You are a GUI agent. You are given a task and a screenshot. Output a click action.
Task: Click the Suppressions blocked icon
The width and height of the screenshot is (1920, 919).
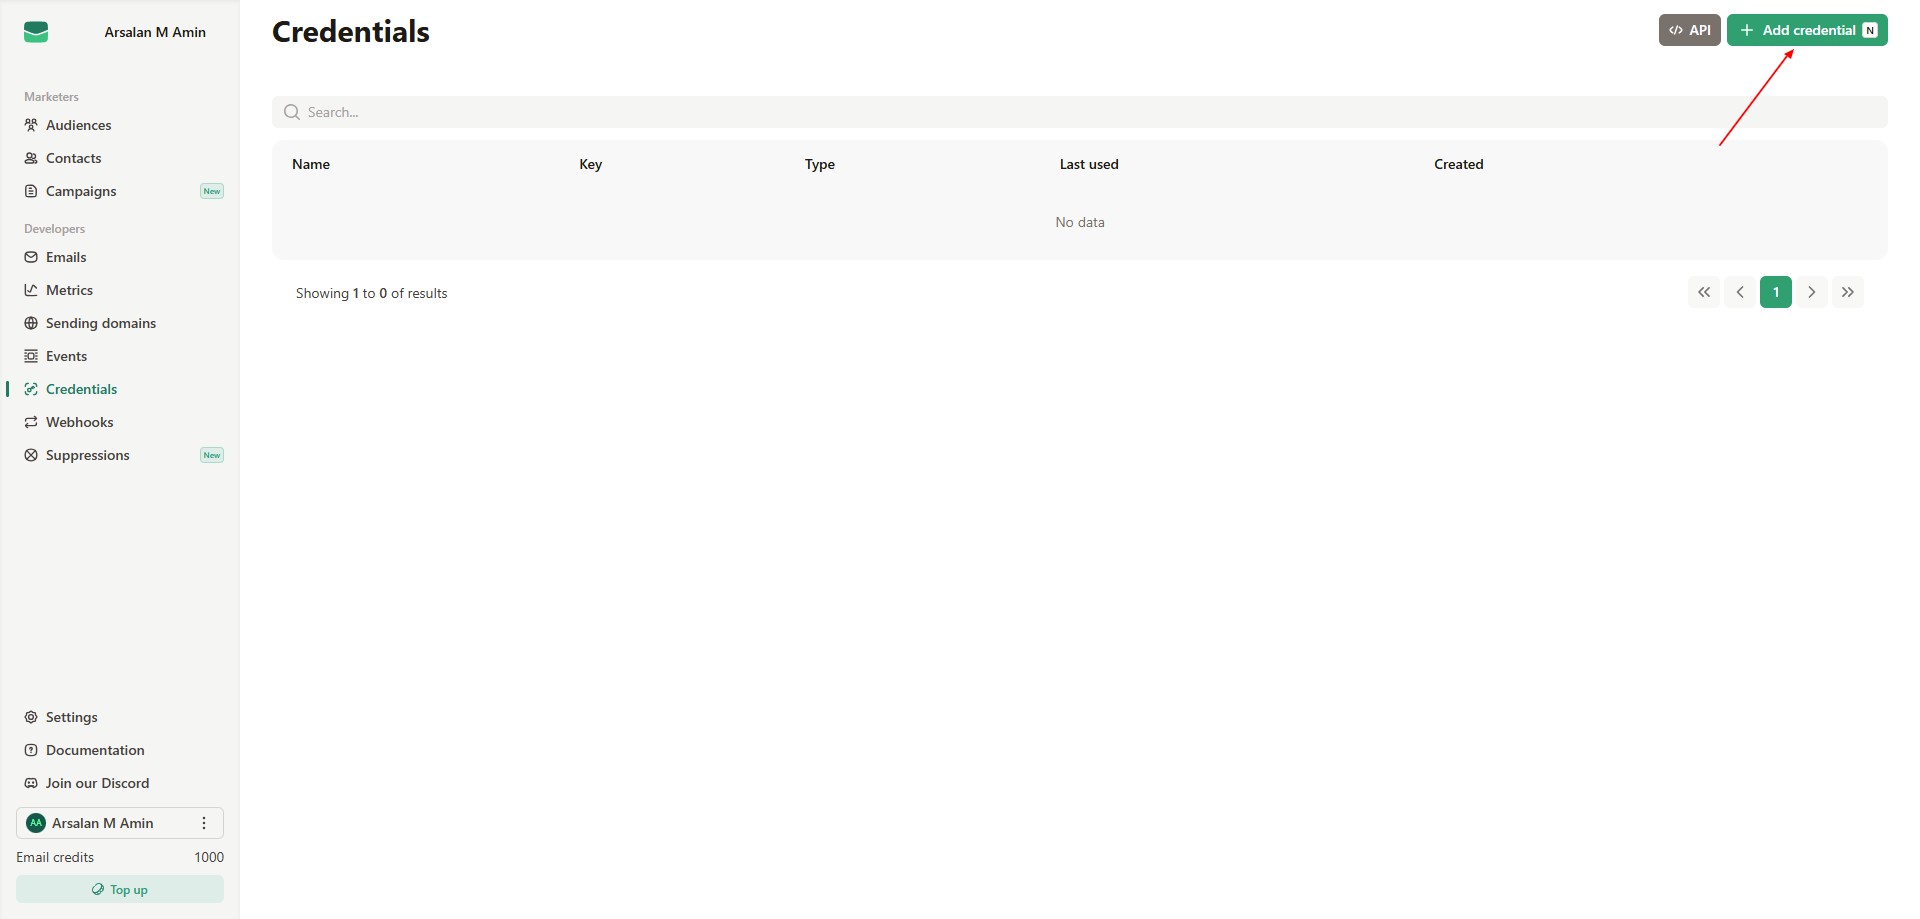(x=31, y=455)
